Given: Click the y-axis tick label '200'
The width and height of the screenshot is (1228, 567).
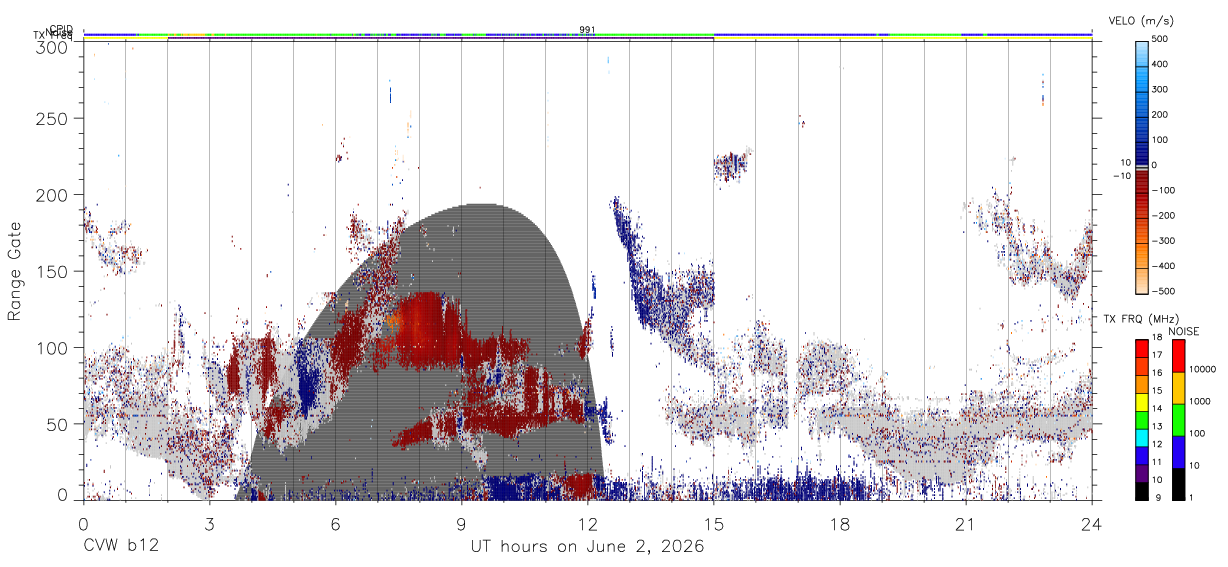Looking at the screenshot, I should point(53,195).
